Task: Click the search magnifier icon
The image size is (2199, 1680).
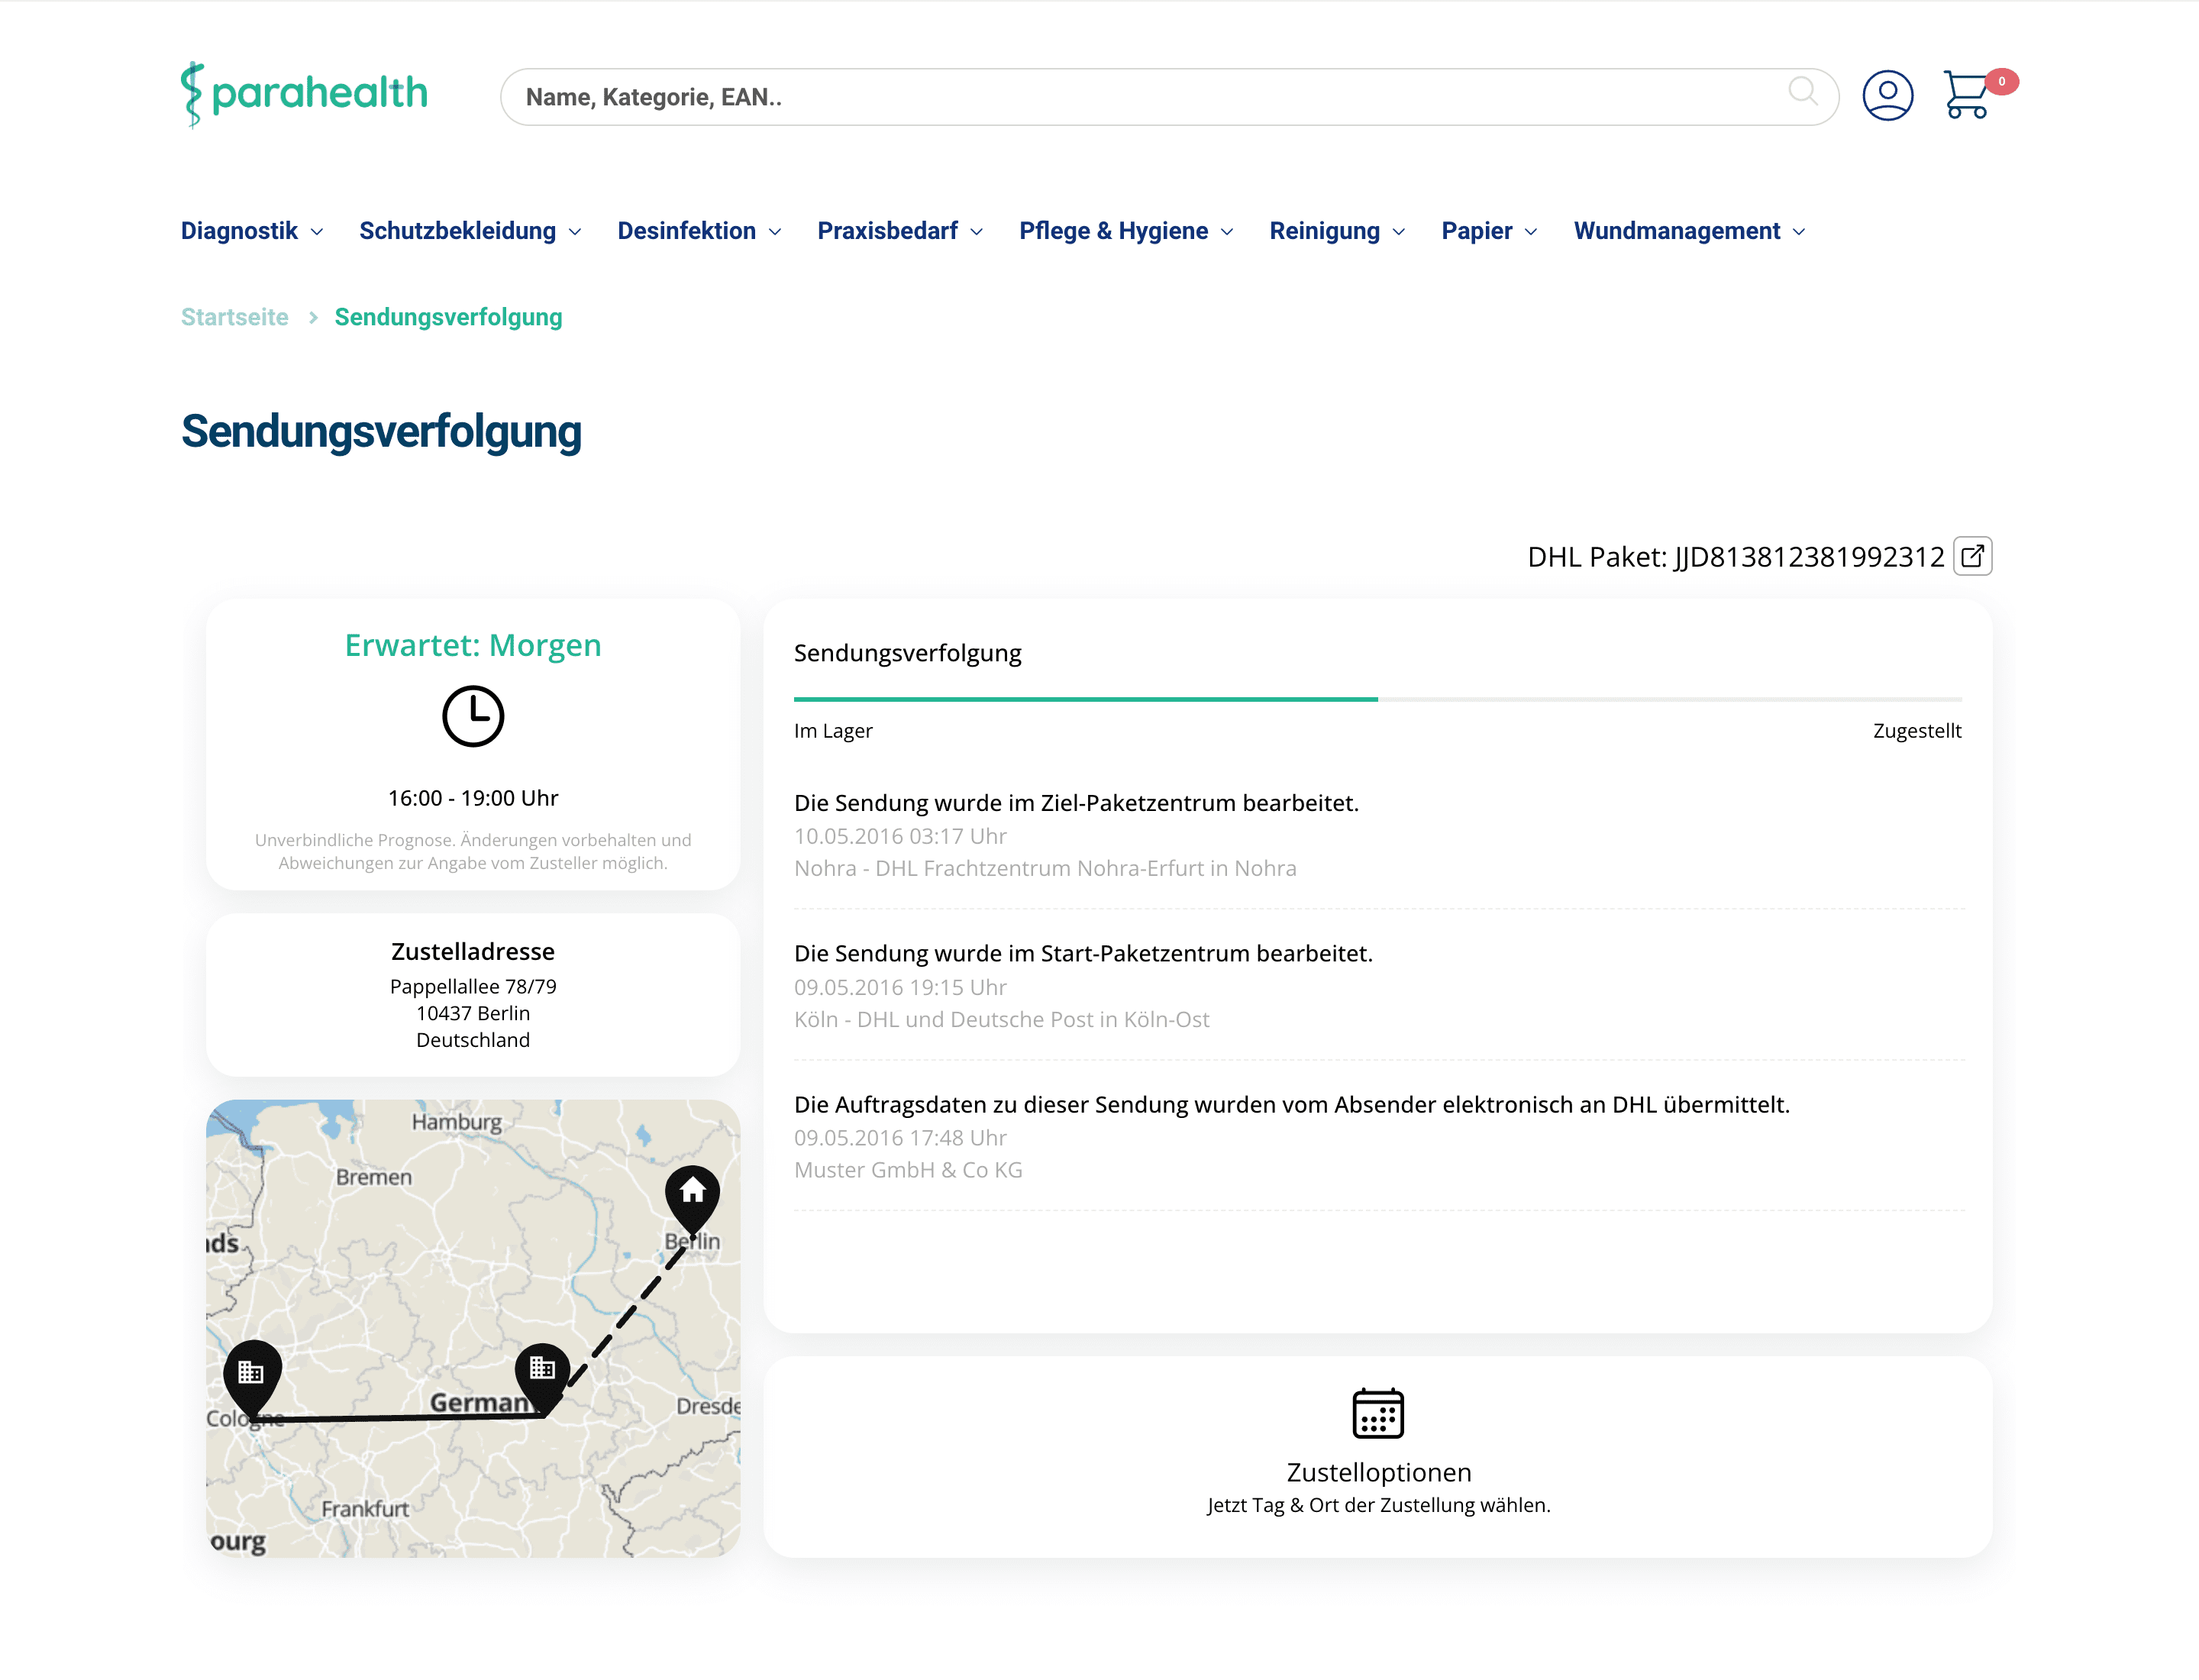Action: (1802, 92)
